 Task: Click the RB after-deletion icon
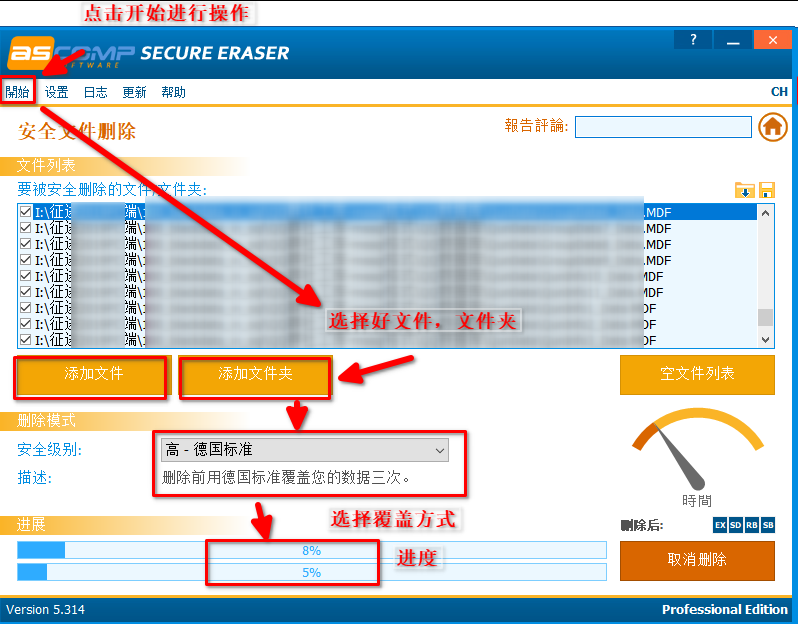752,525
